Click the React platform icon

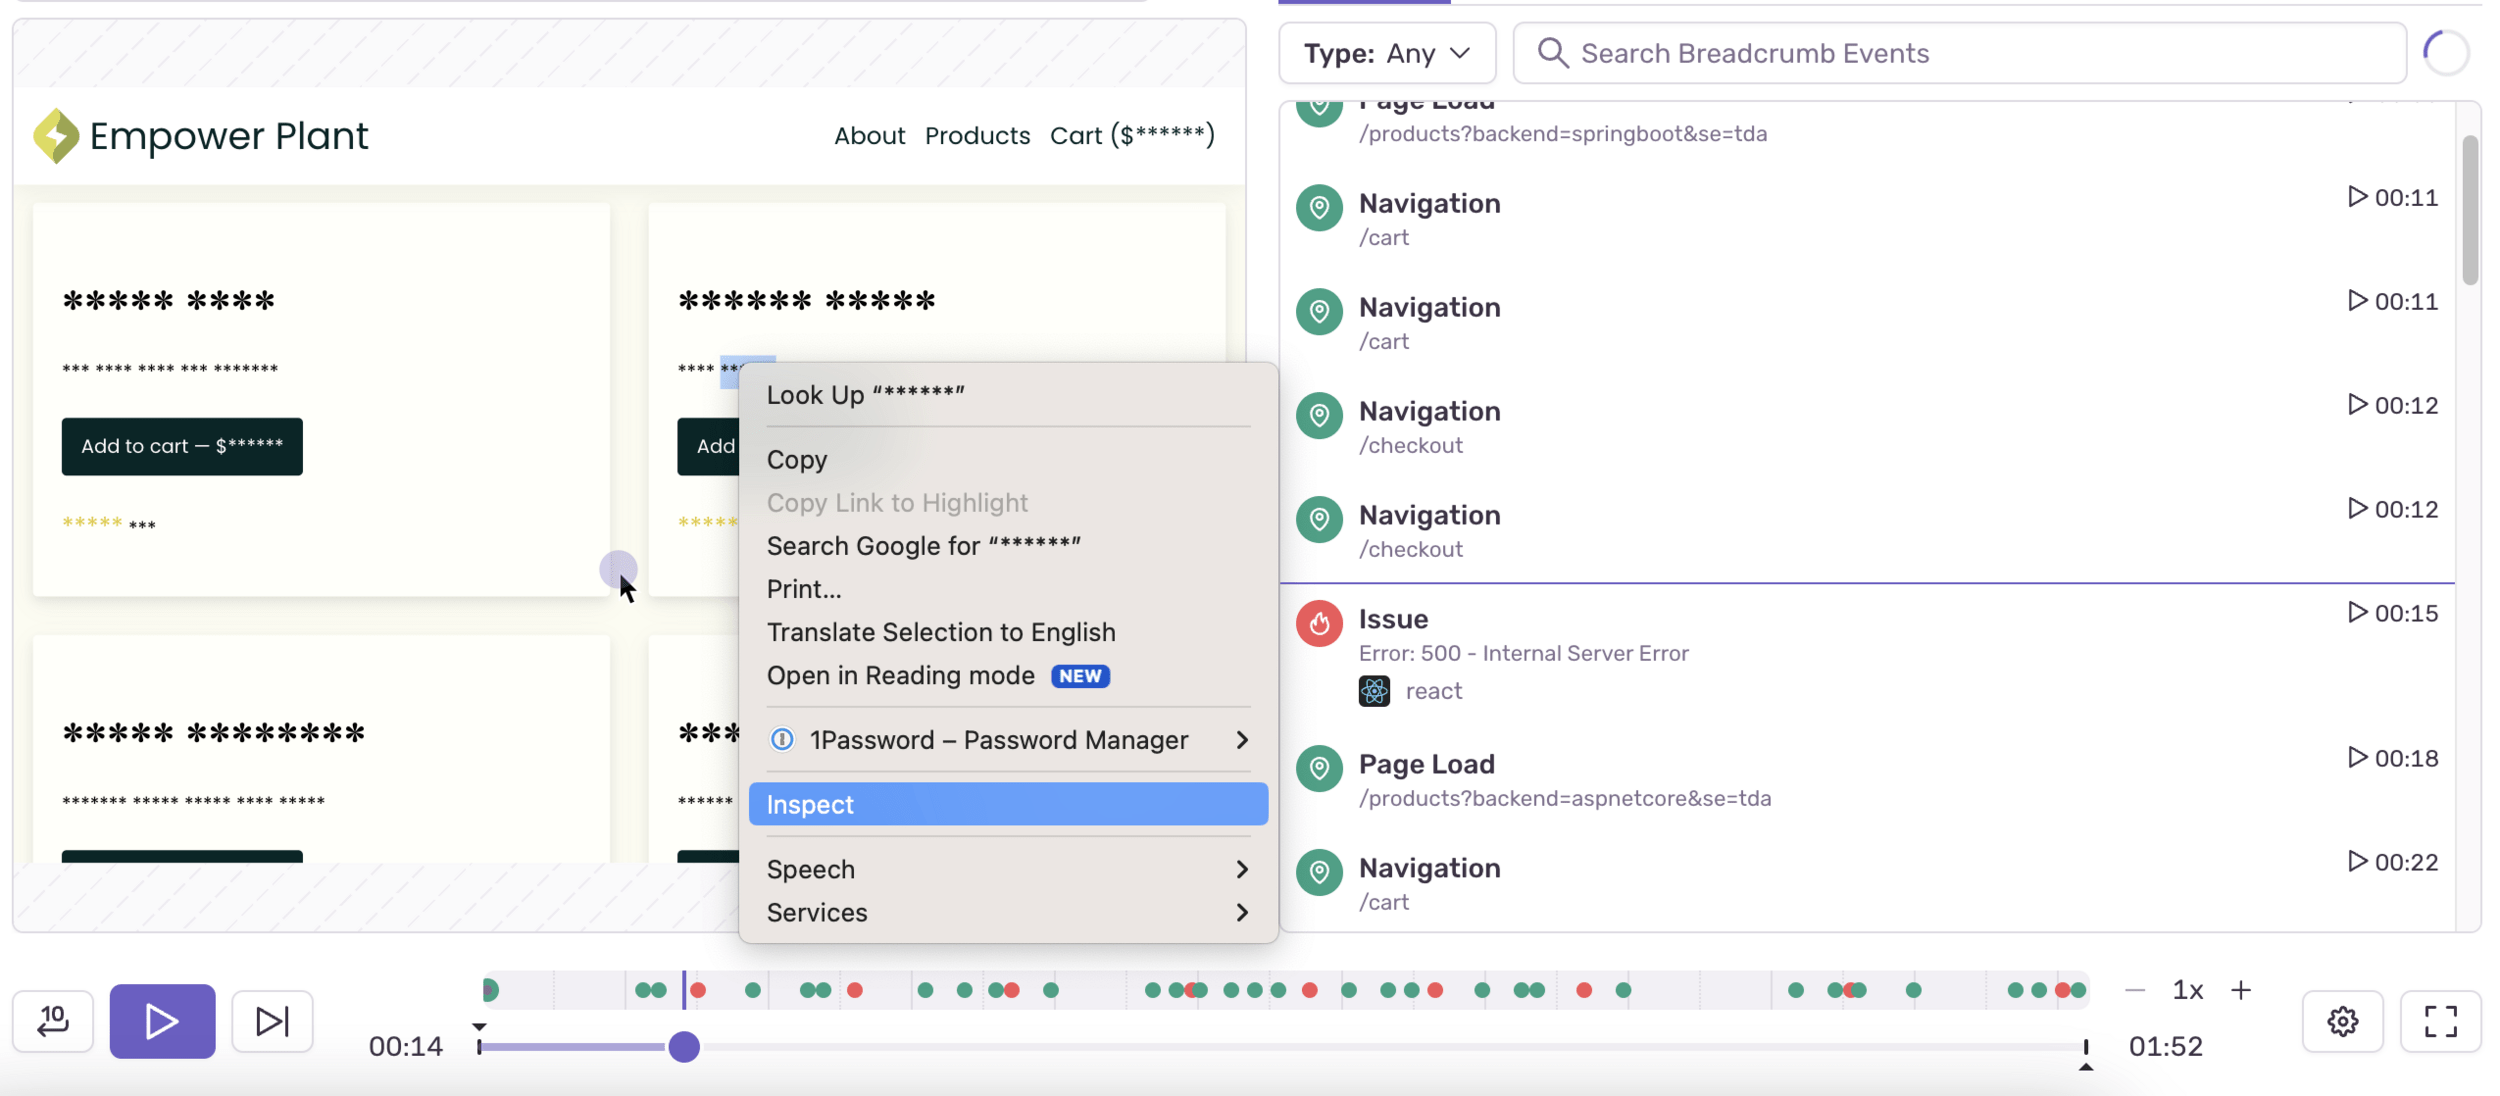(1374, 691)
